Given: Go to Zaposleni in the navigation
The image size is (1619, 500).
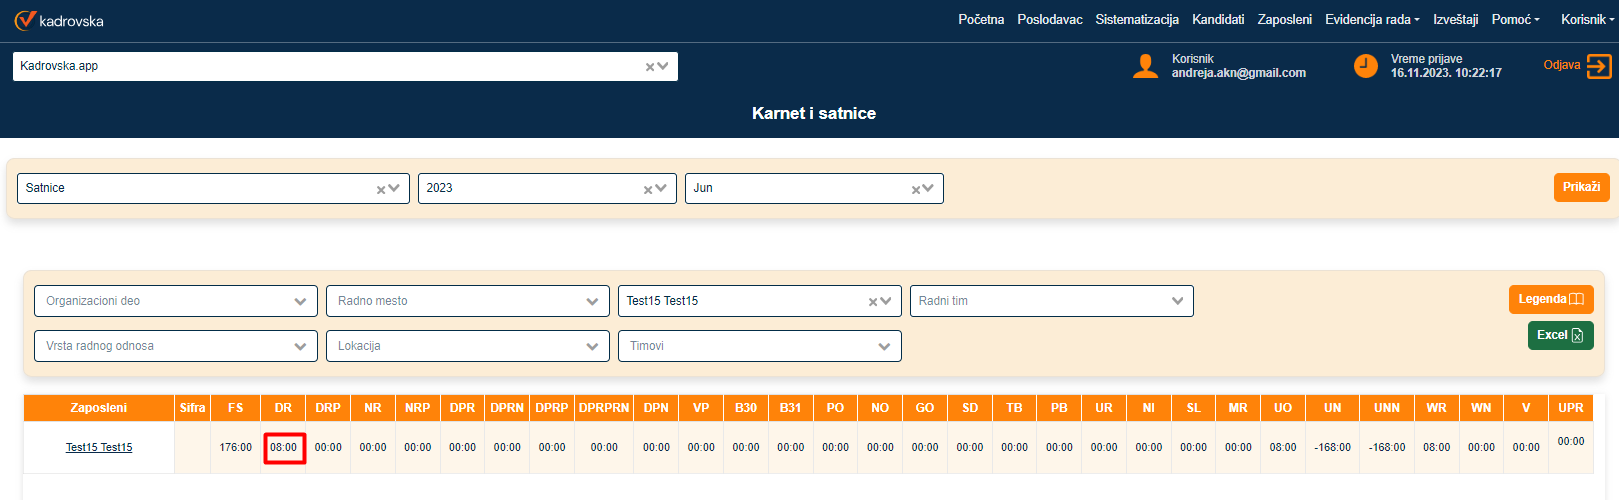Looking at the screenshot, I should [x=1284, y=20].
